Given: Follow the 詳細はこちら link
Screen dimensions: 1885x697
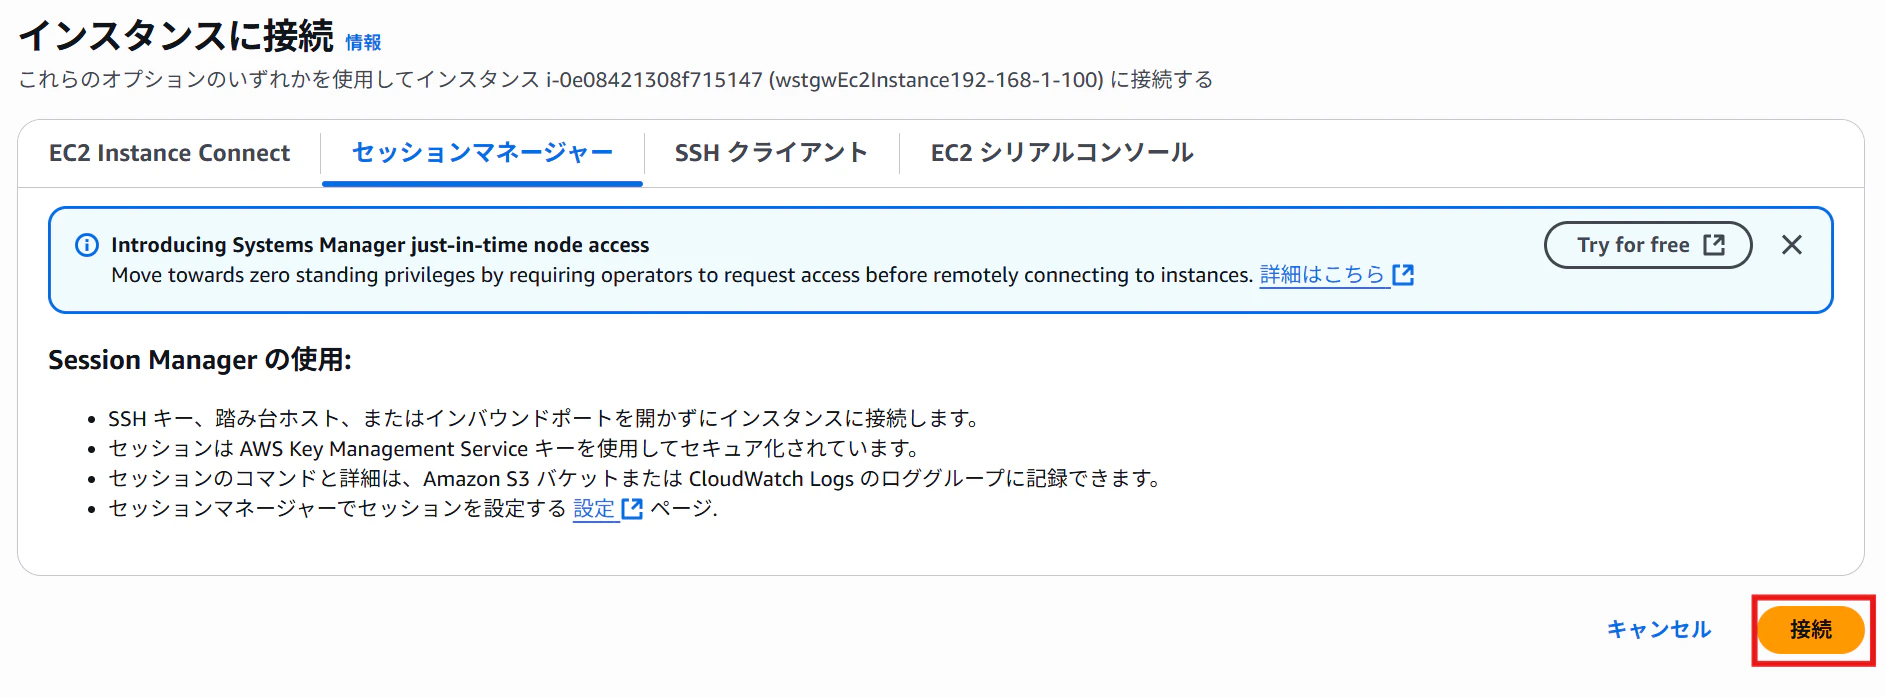Looking at the screenshot, I should [1322, 275].
